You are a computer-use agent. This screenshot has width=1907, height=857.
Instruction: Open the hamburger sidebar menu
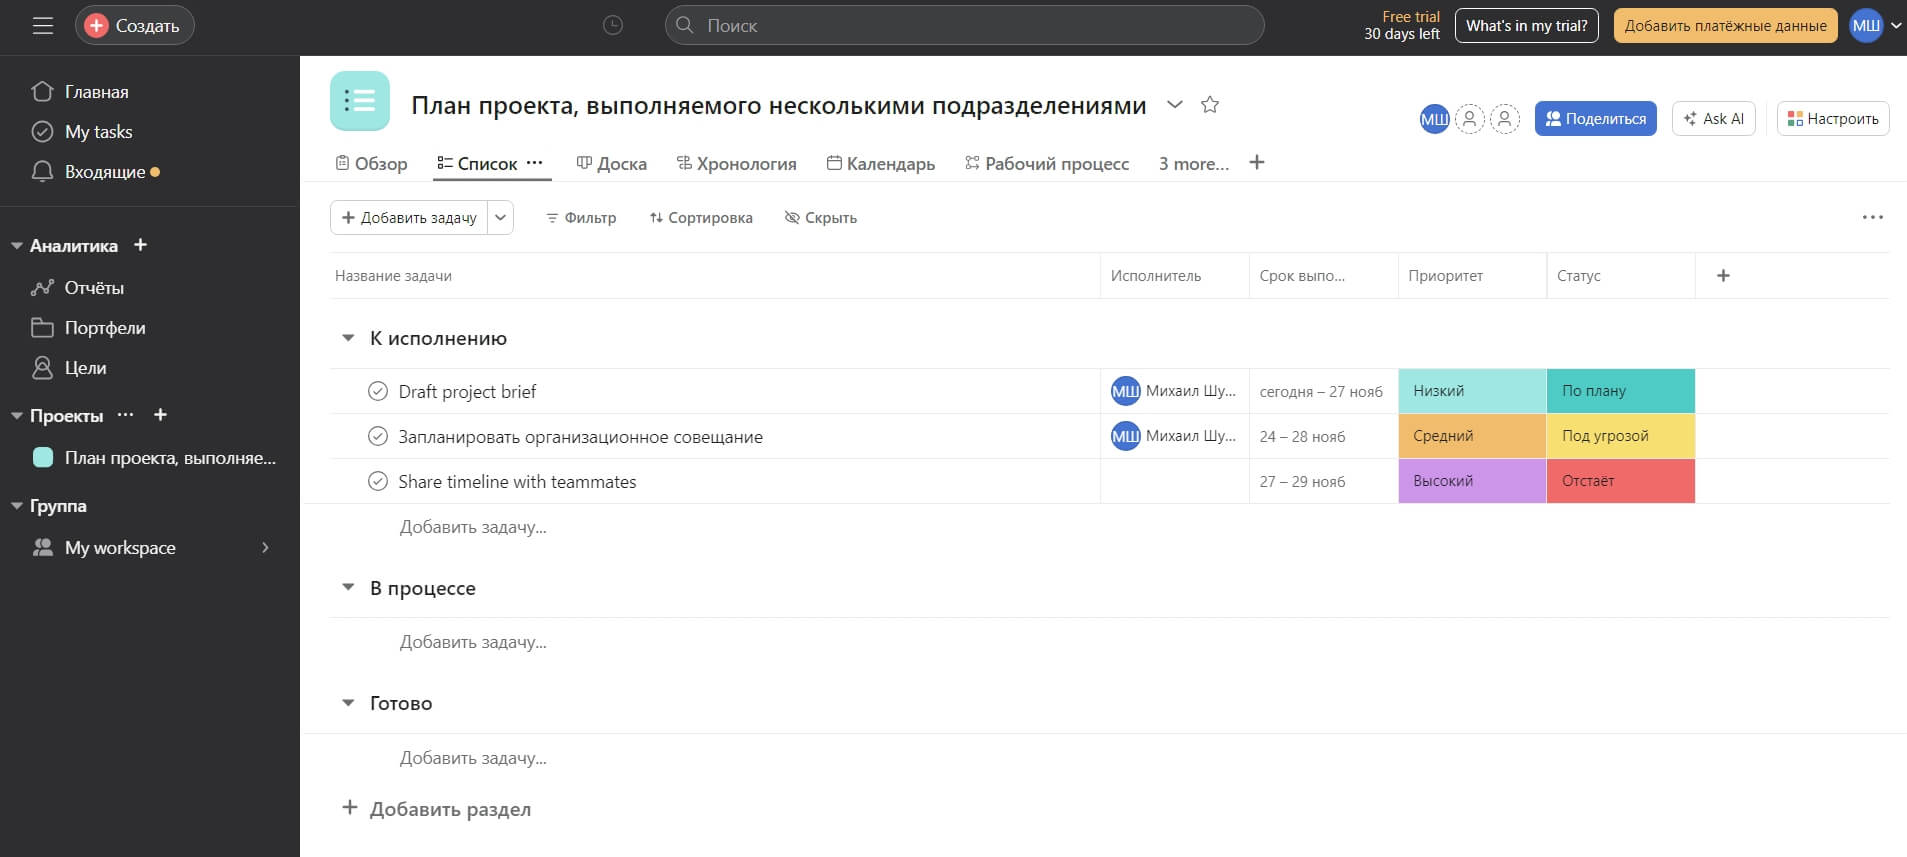(42, 26)
